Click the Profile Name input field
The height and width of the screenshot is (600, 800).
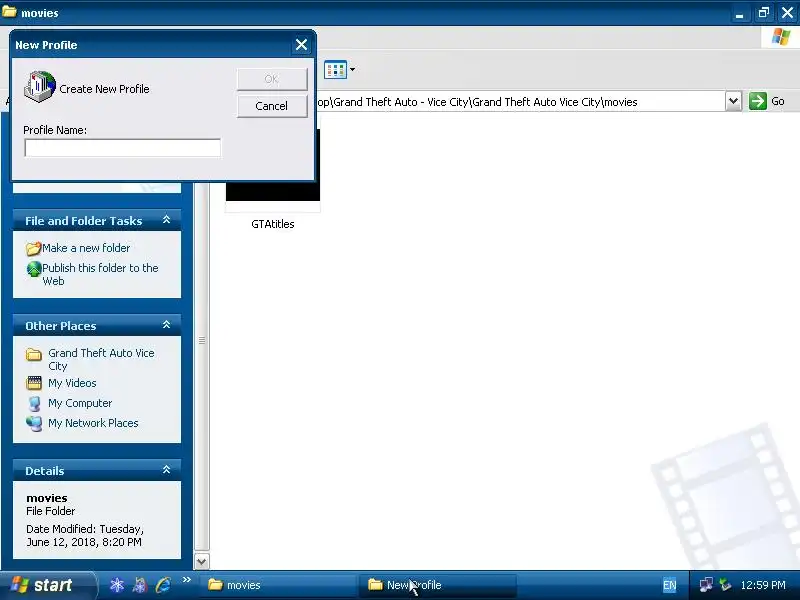click(x=122, y=148)
